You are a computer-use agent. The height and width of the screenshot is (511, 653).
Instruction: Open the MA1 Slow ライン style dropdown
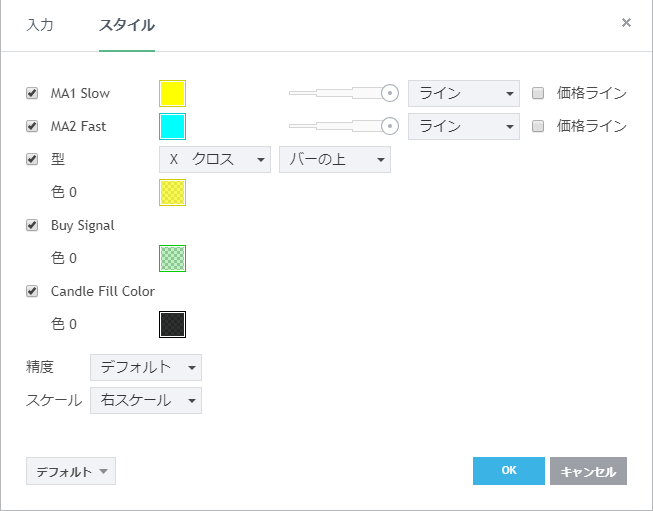[x=463, y=93]
